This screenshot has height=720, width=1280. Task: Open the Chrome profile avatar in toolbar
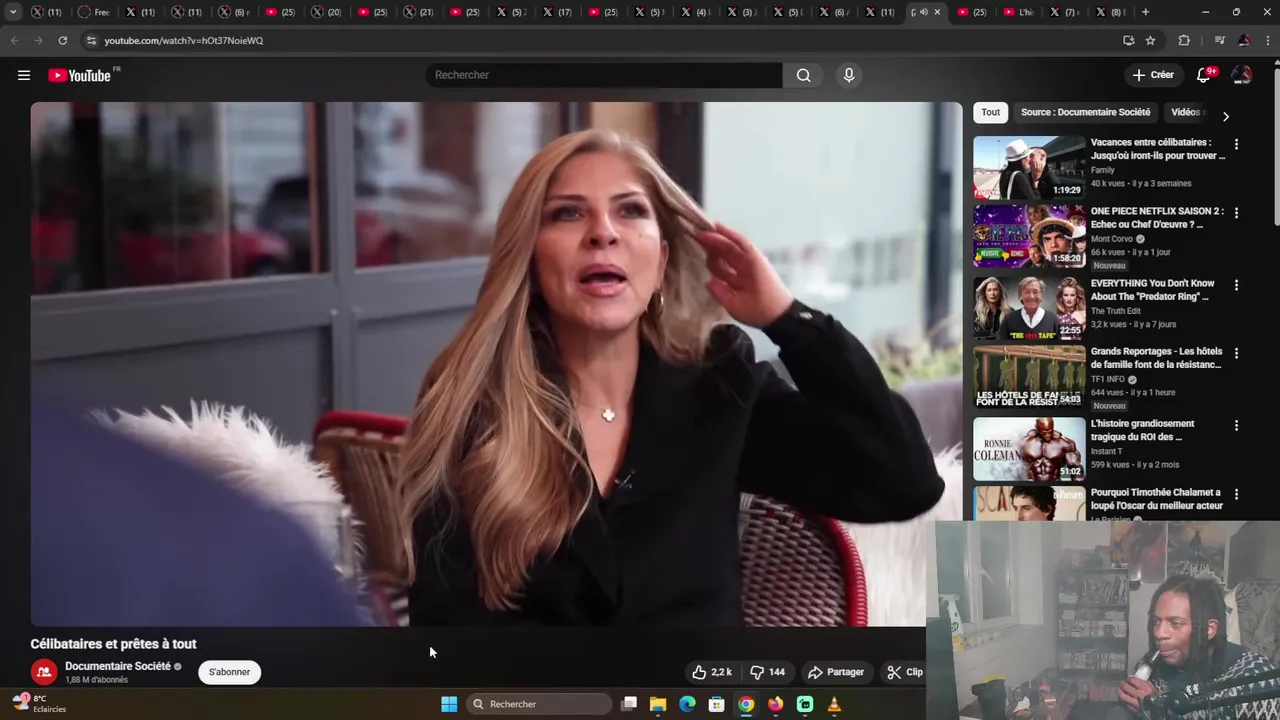(x=1244, y=40)
